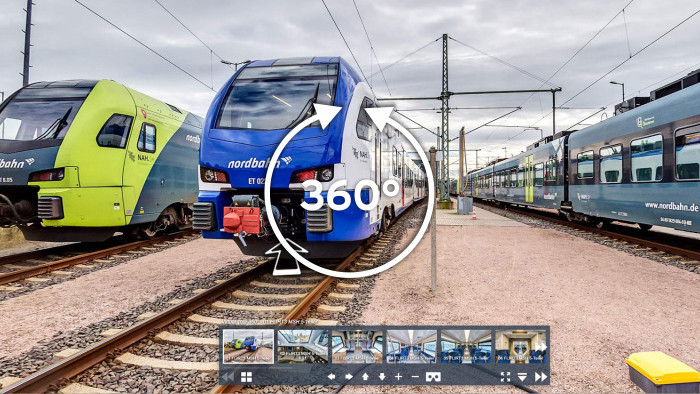The image size is (700, 394).
Task: Select the 05 FLIRT3 blue seats thumbnail
Action: coord(466,346)
